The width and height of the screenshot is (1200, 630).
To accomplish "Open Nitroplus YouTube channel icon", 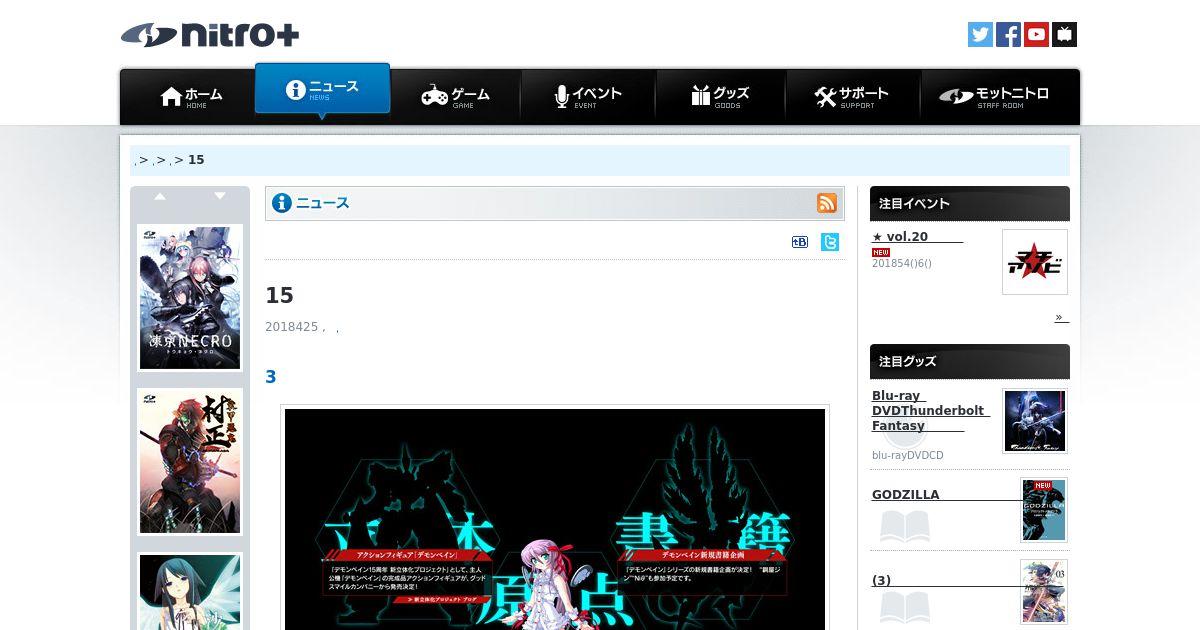I will [x=1036, y=35].
